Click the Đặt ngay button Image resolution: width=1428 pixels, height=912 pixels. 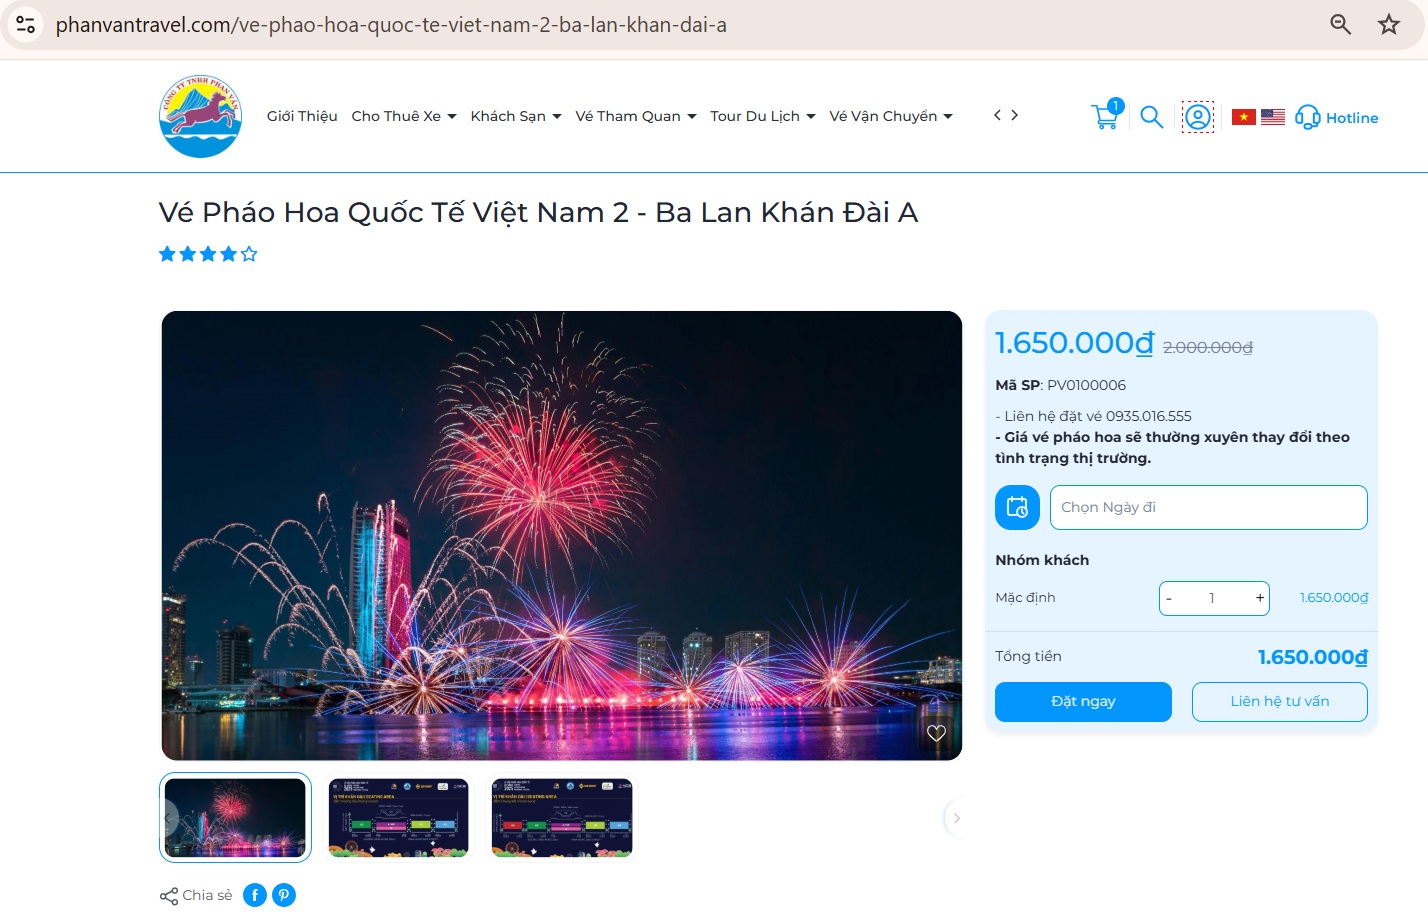coord(1083,702)
